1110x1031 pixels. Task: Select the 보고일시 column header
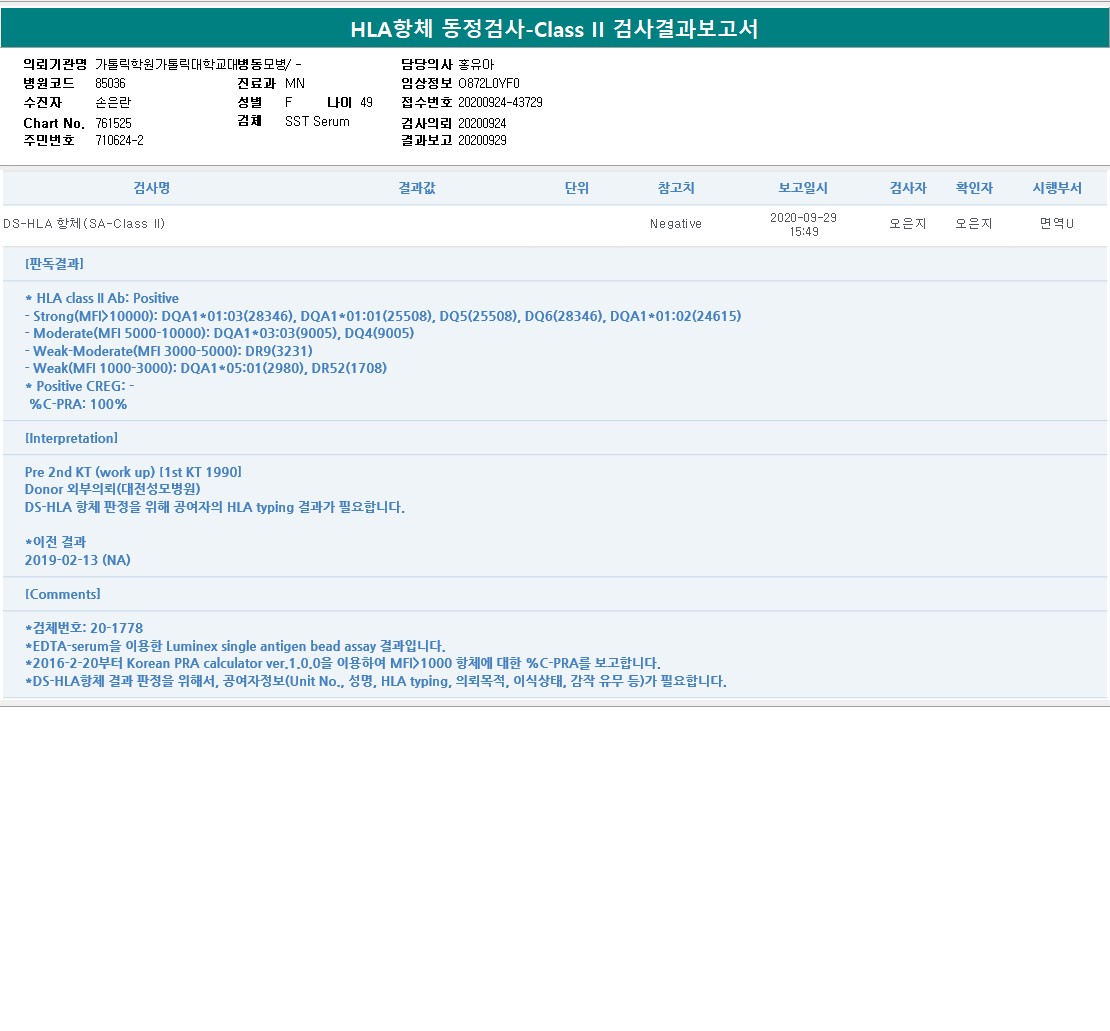(x=803, y=188)
